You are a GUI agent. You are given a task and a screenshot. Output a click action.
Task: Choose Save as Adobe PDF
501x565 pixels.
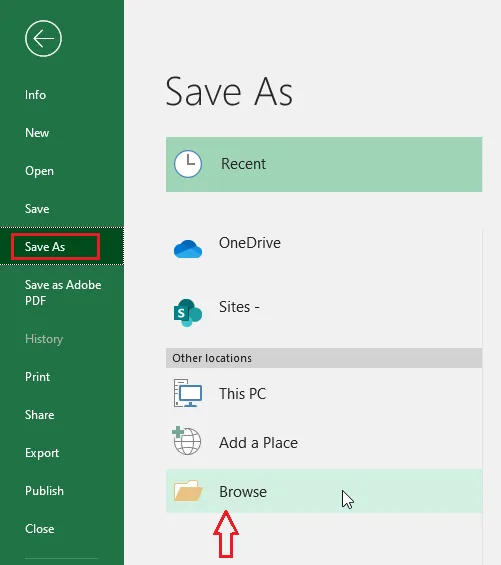tap(63, 293)
